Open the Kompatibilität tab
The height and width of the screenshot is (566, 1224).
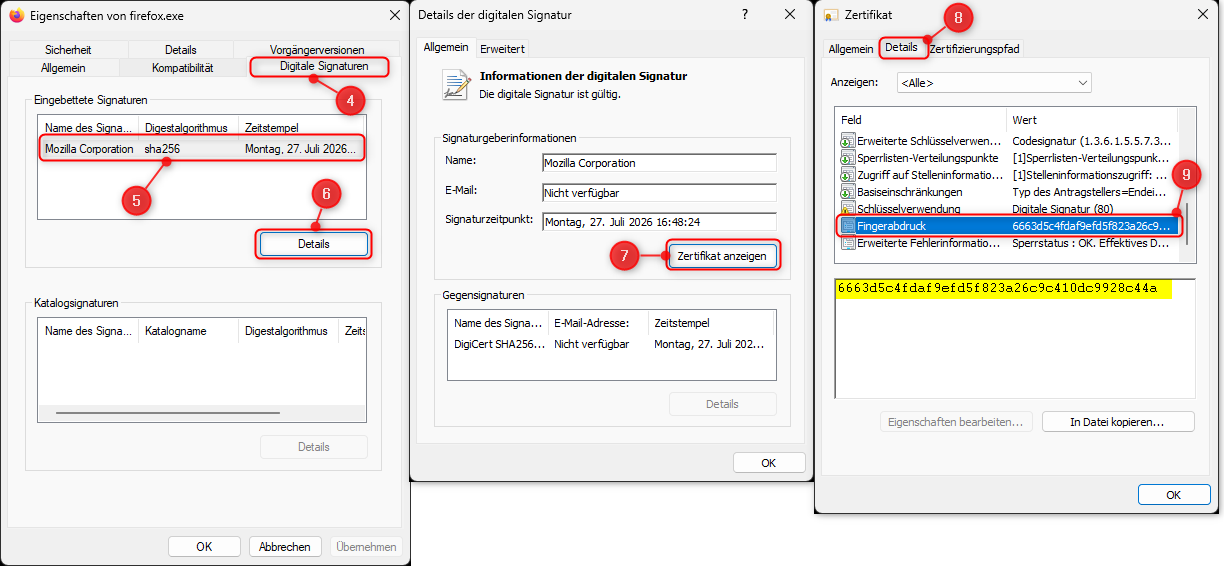click(x=183, y=68)
